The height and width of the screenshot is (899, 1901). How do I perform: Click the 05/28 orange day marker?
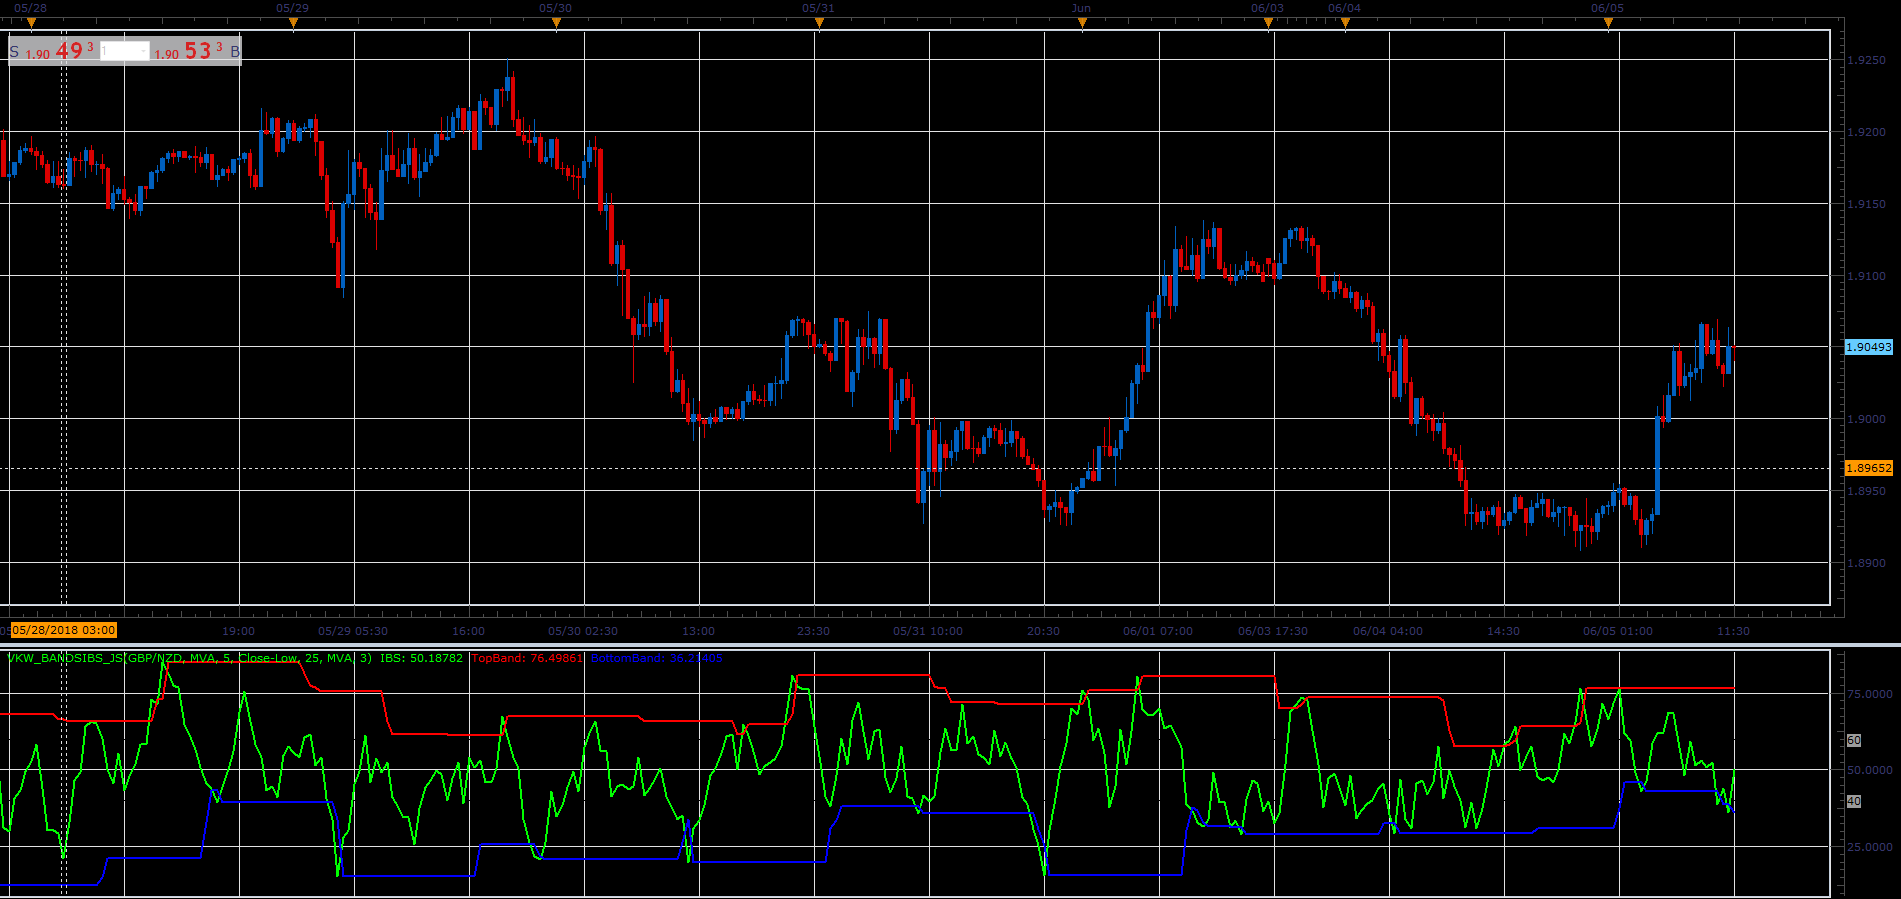pos(31,22)
